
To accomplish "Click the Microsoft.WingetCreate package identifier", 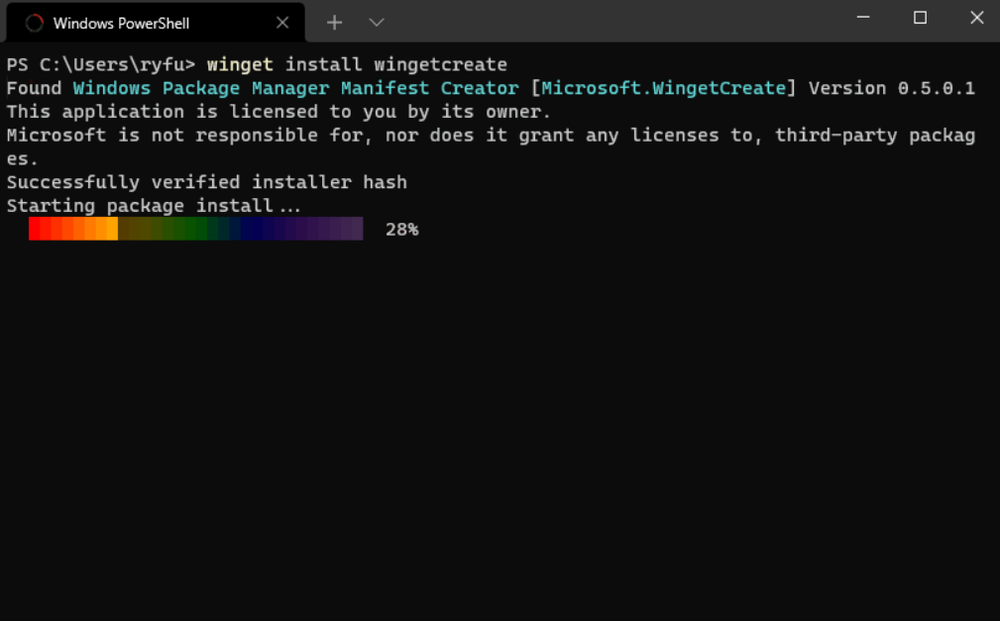I will [x=663, y=88].
